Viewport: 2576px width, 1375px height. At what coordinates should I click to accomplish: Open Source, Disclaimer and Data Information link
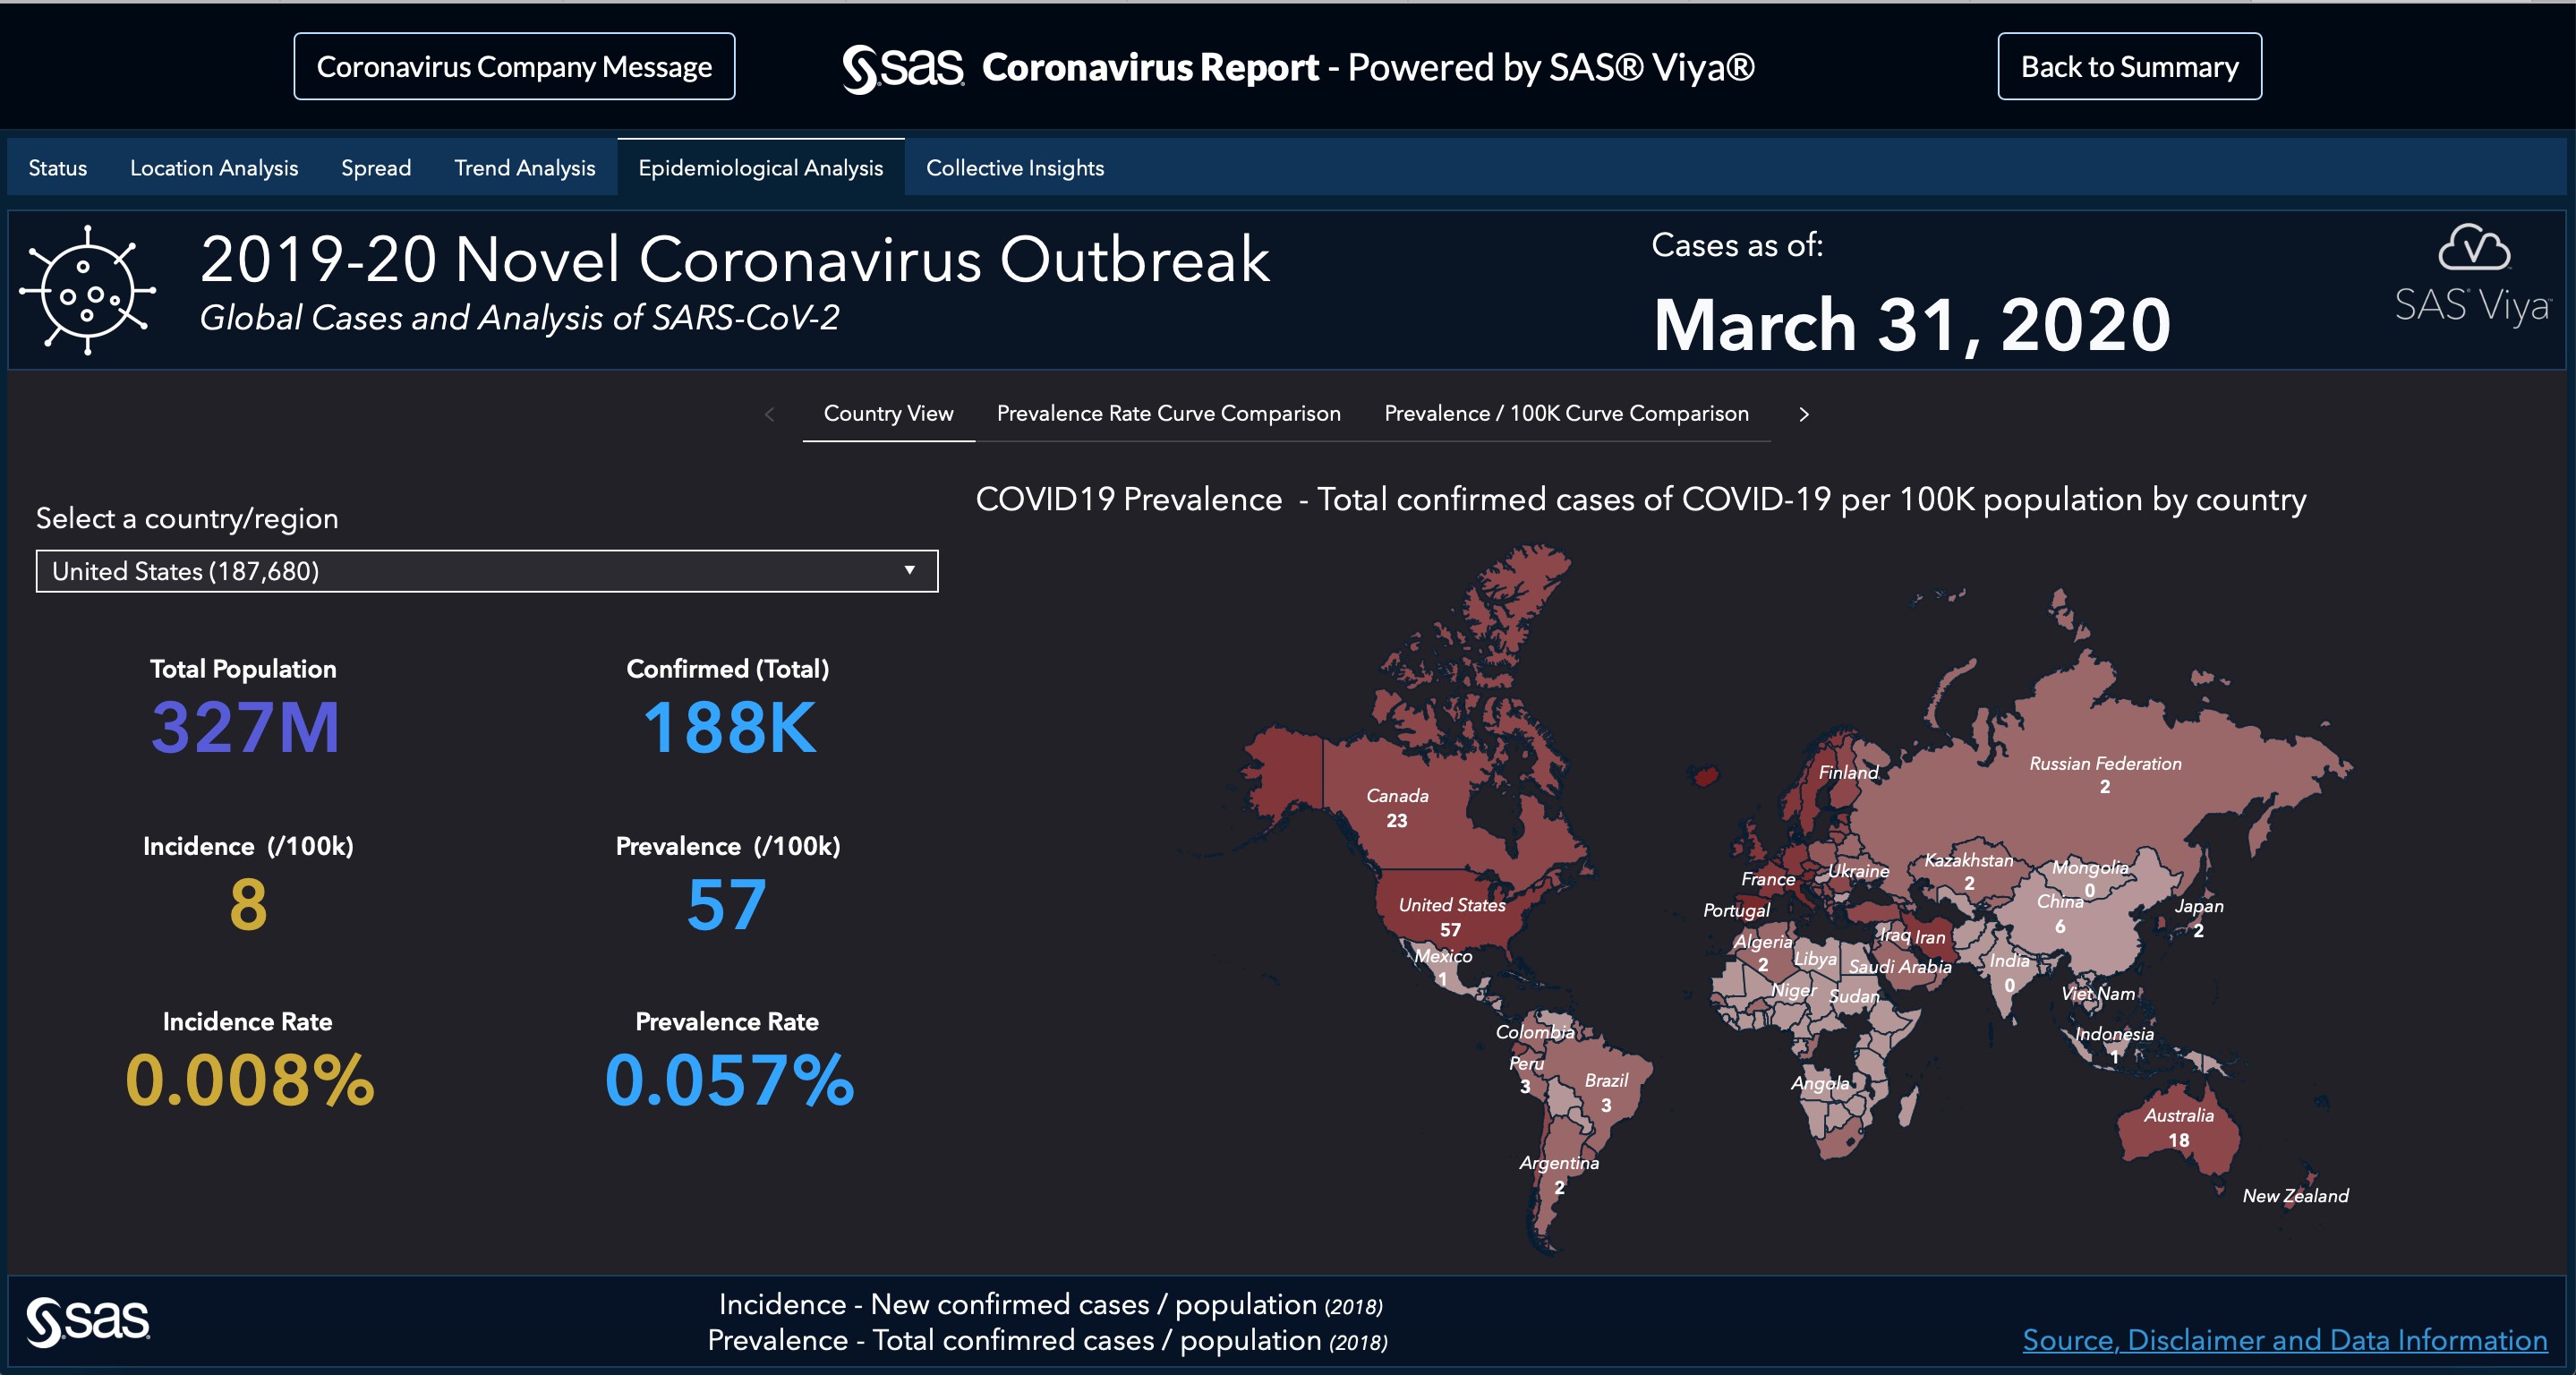click(x=2285, y=1339)
